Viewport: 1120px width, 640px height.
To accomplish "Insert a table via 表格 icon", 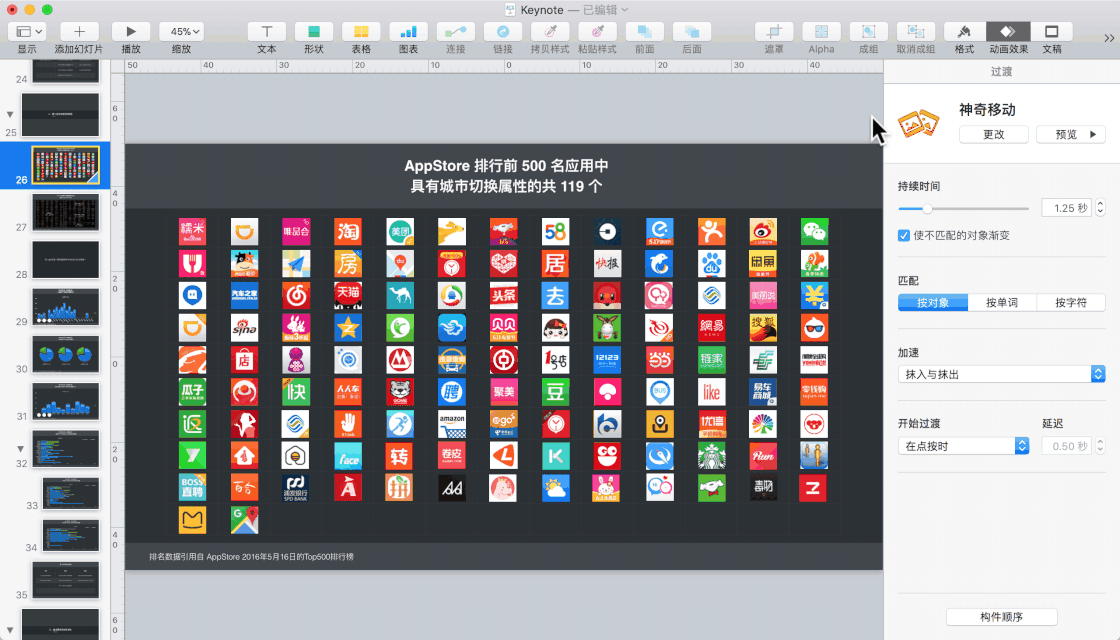I will [361, 31].
